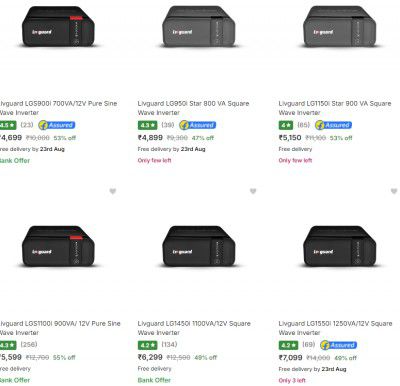This screenshot has height=386, width=400.
Task: Click the ₹5,599 price of LGS1100i
Action: 11,357
